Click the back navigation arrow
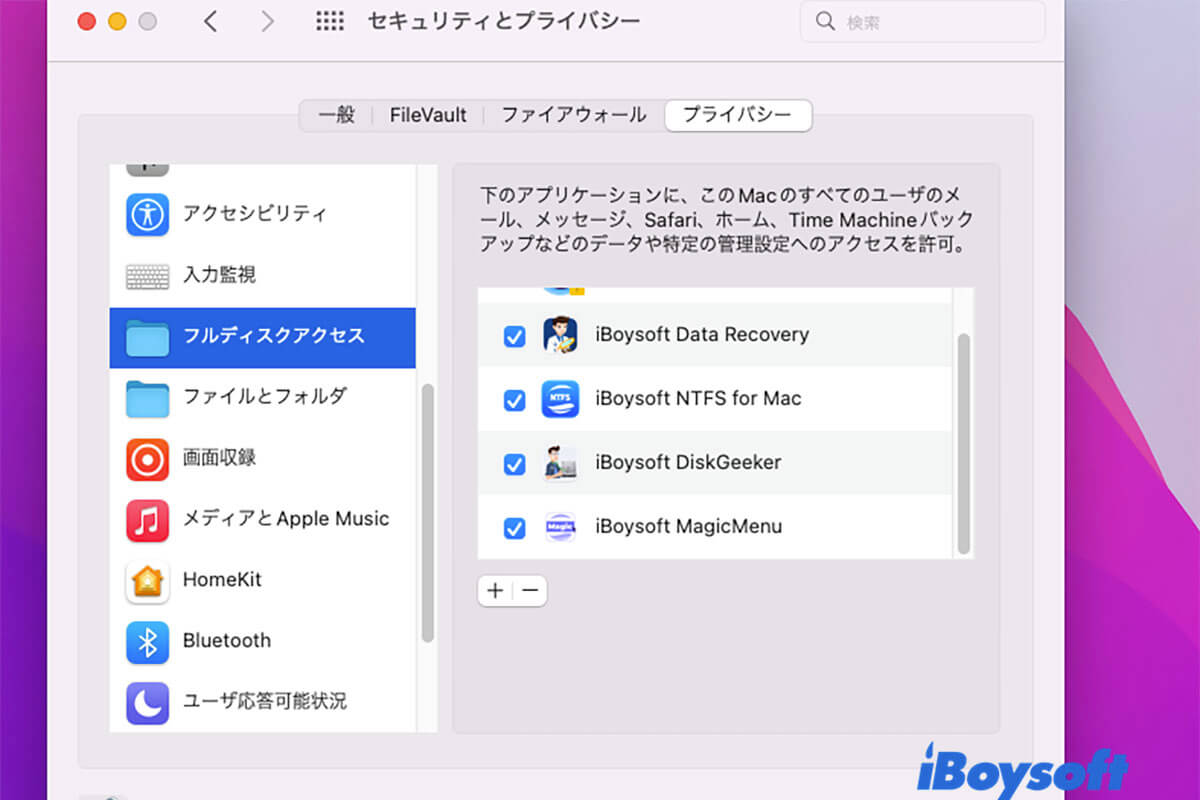Viewport: 1200px width, 800px height. 210,21
